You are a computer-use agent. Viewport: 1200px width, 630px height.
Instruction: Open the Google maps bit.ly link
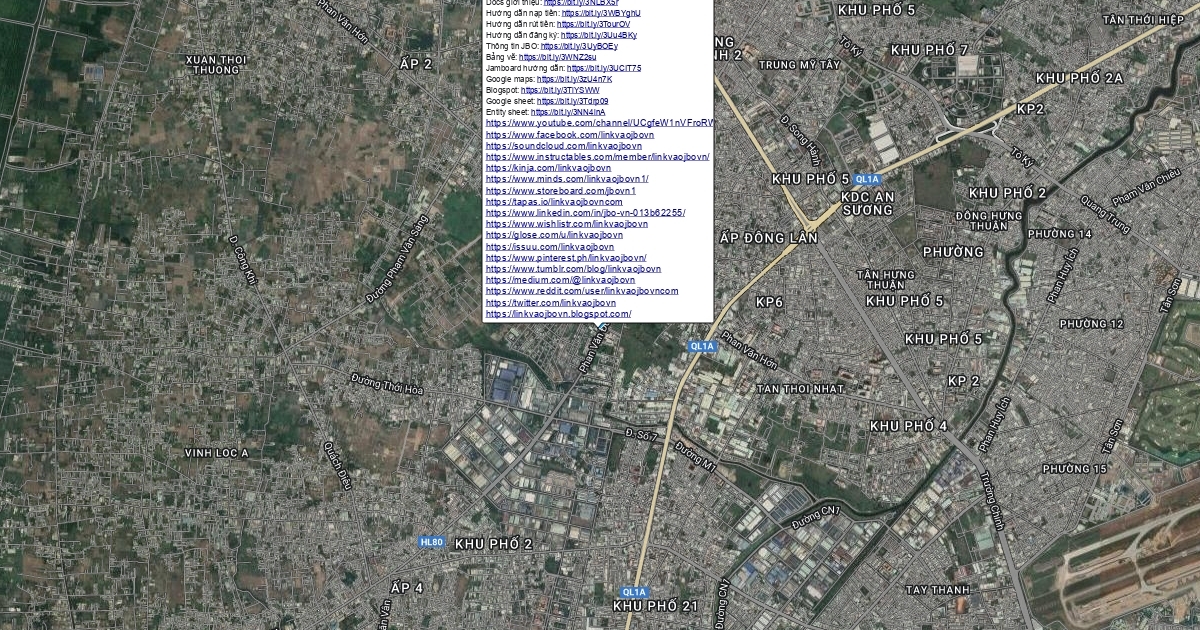[x=574, y=79]
